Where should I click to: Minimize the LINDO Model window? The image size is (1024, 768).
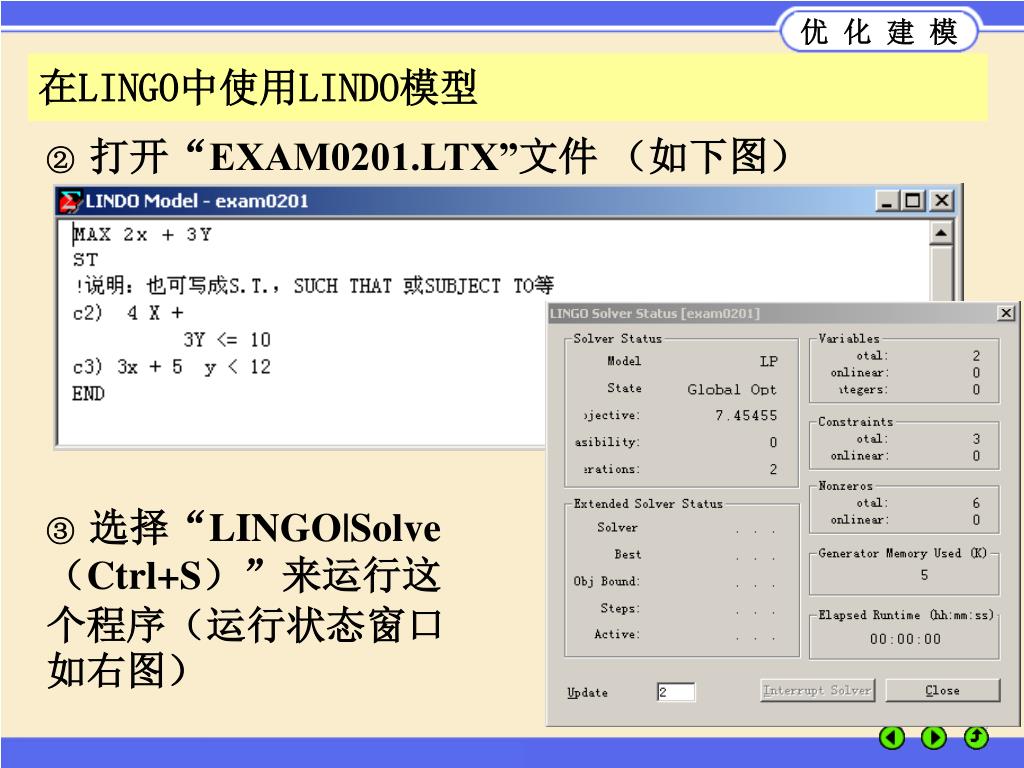point(887,200)
